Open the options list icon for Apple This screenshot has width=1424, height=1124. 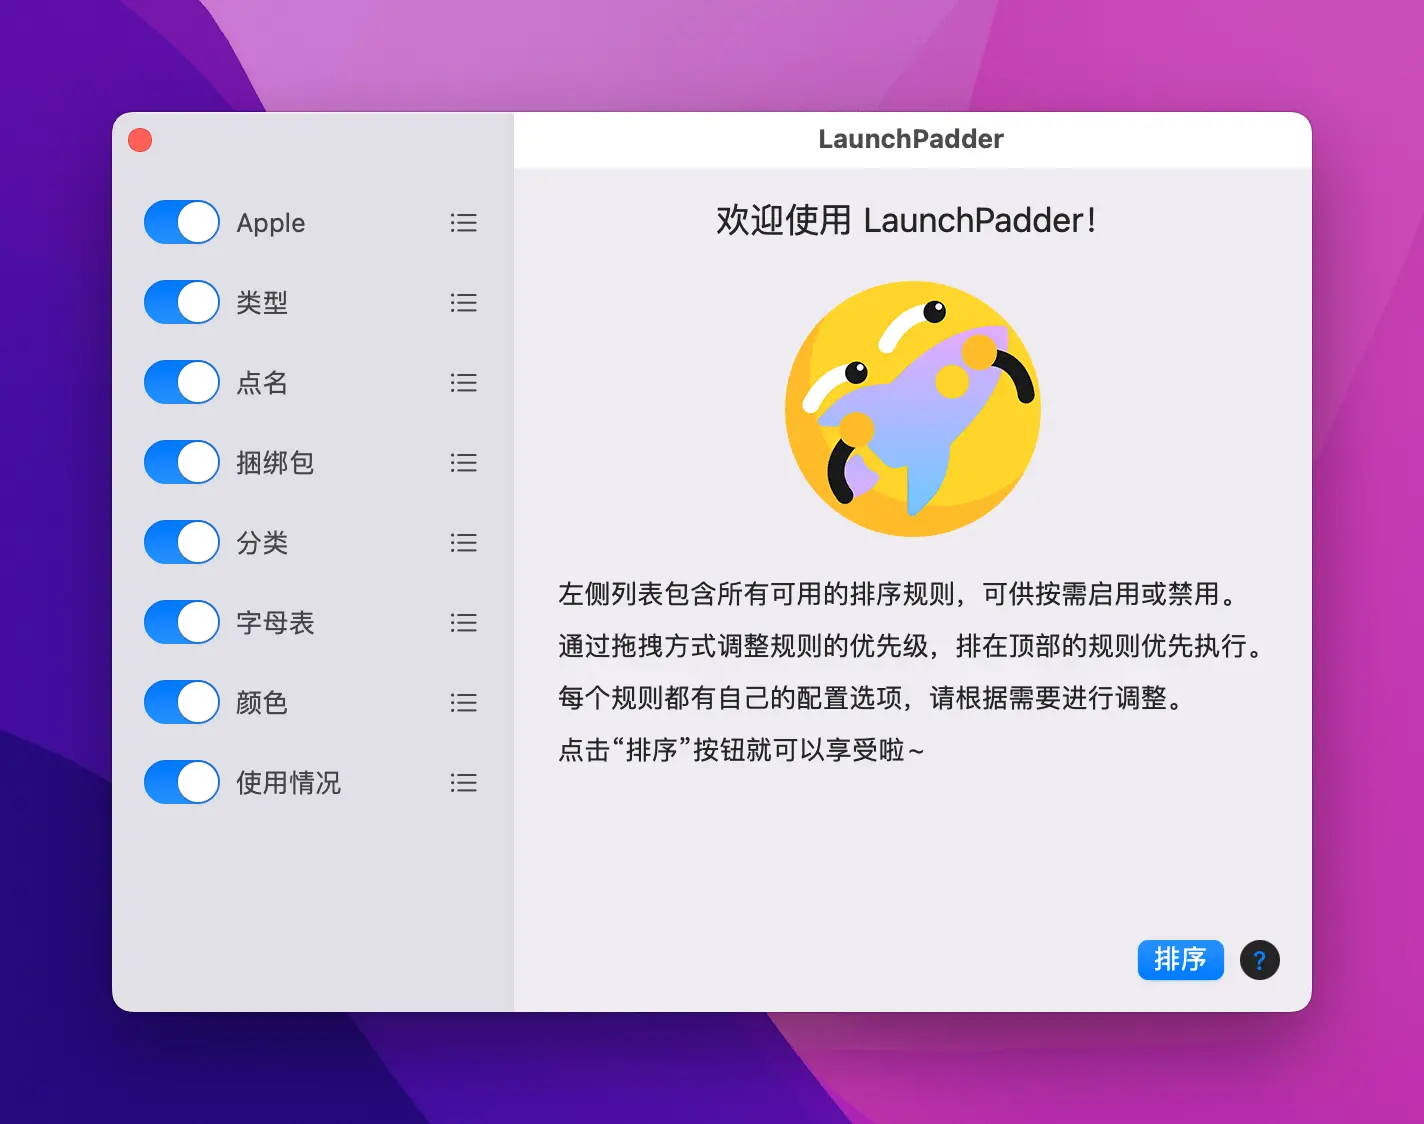coord(463,223)
